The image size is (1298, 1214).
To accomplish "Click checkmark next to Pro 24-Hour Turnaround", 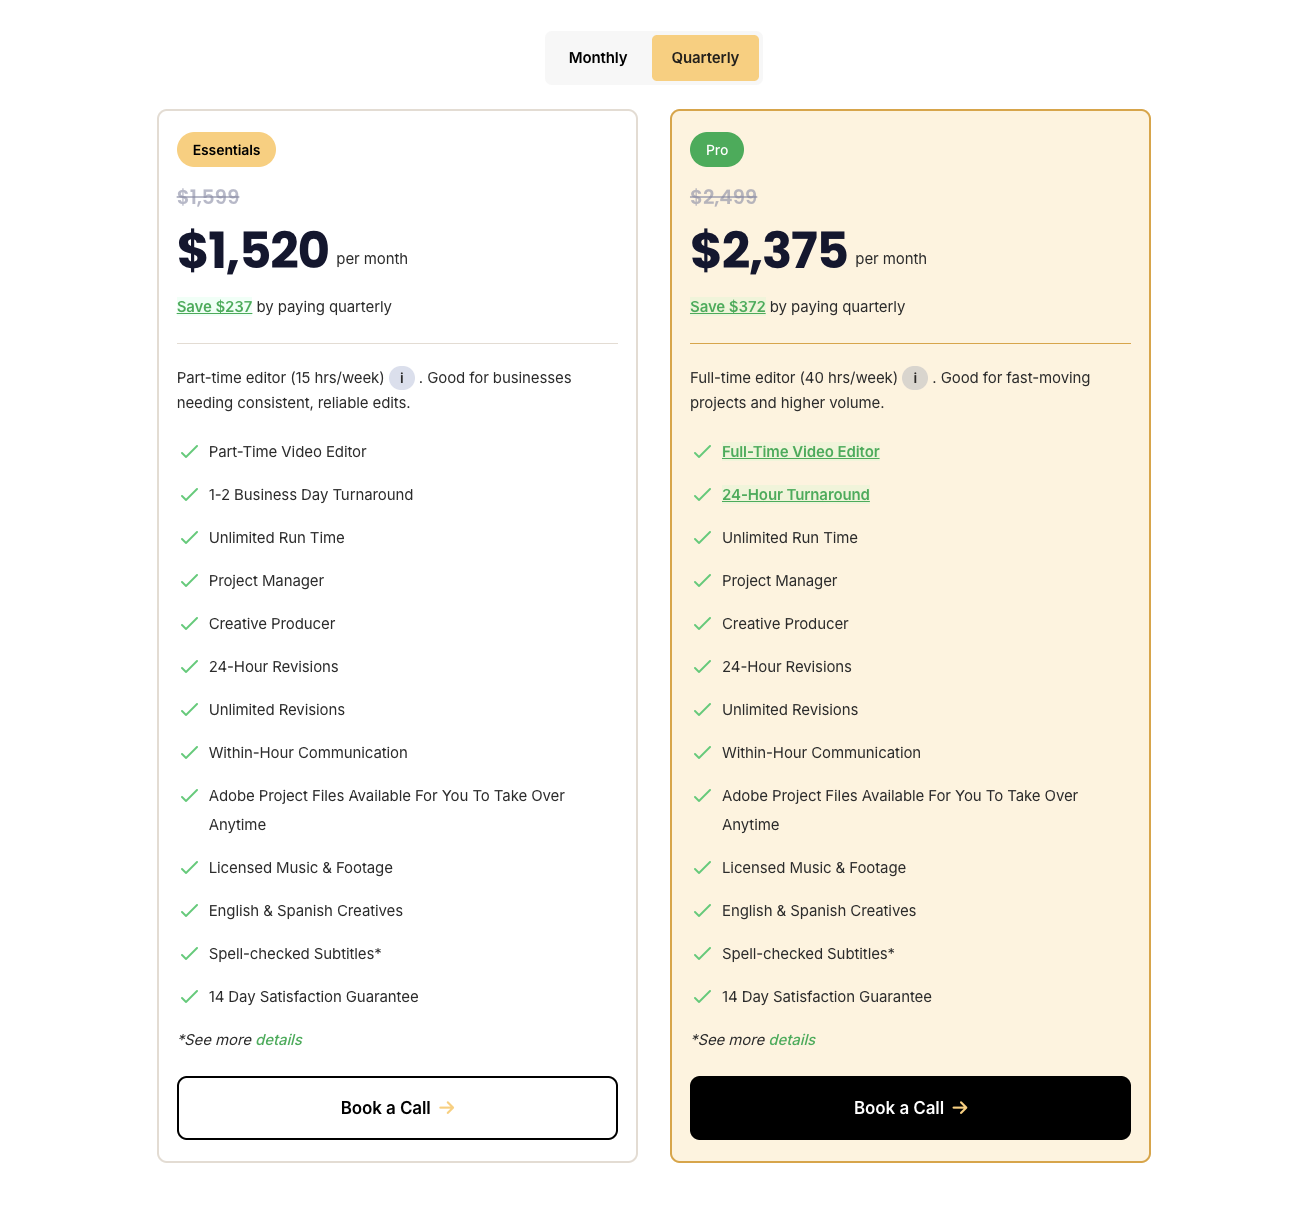I will pos(702,495).
